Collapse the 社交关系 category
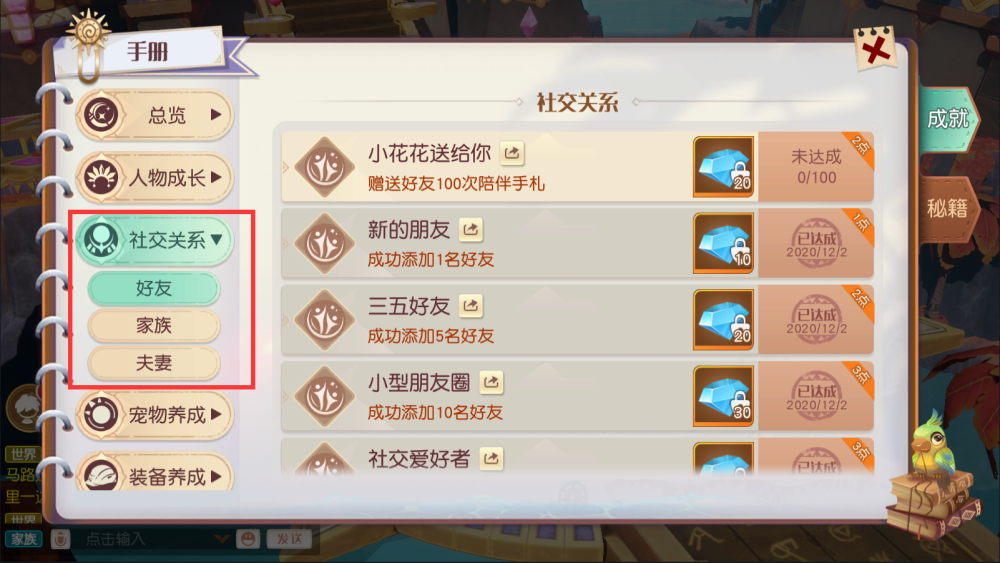1000x563 pixels. [x=154, y=240]
